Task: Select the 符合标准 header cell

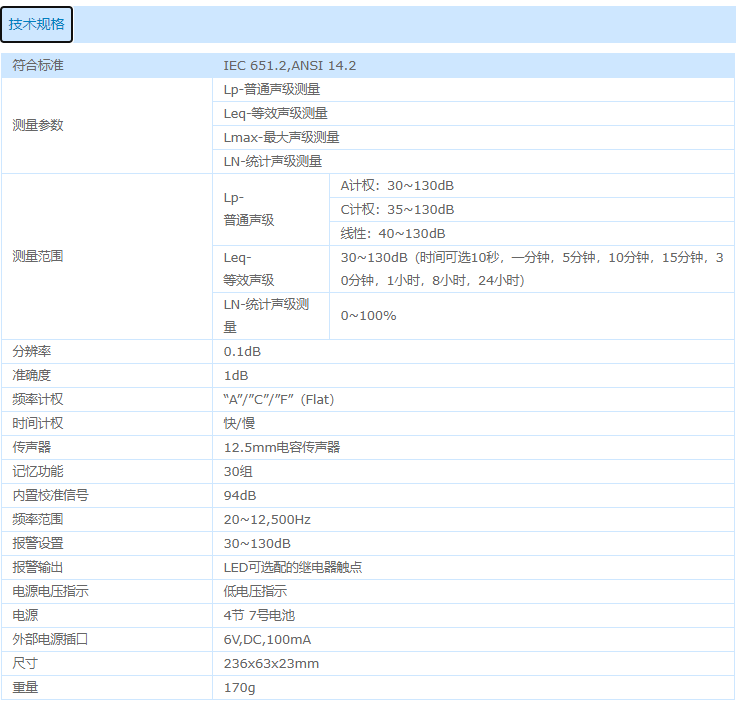Action: (x=38, y=65)
